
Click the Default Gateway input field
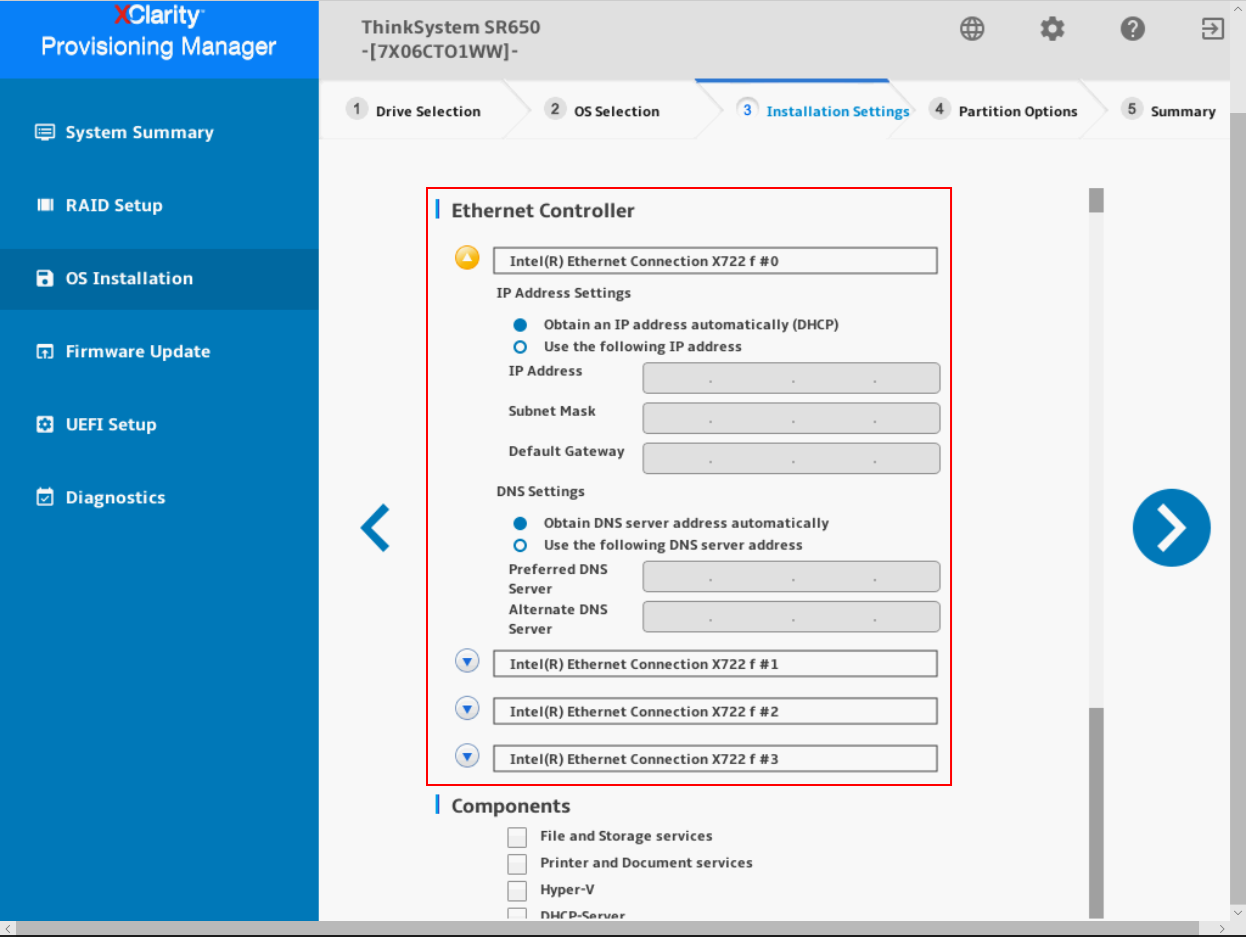(791, 458)
